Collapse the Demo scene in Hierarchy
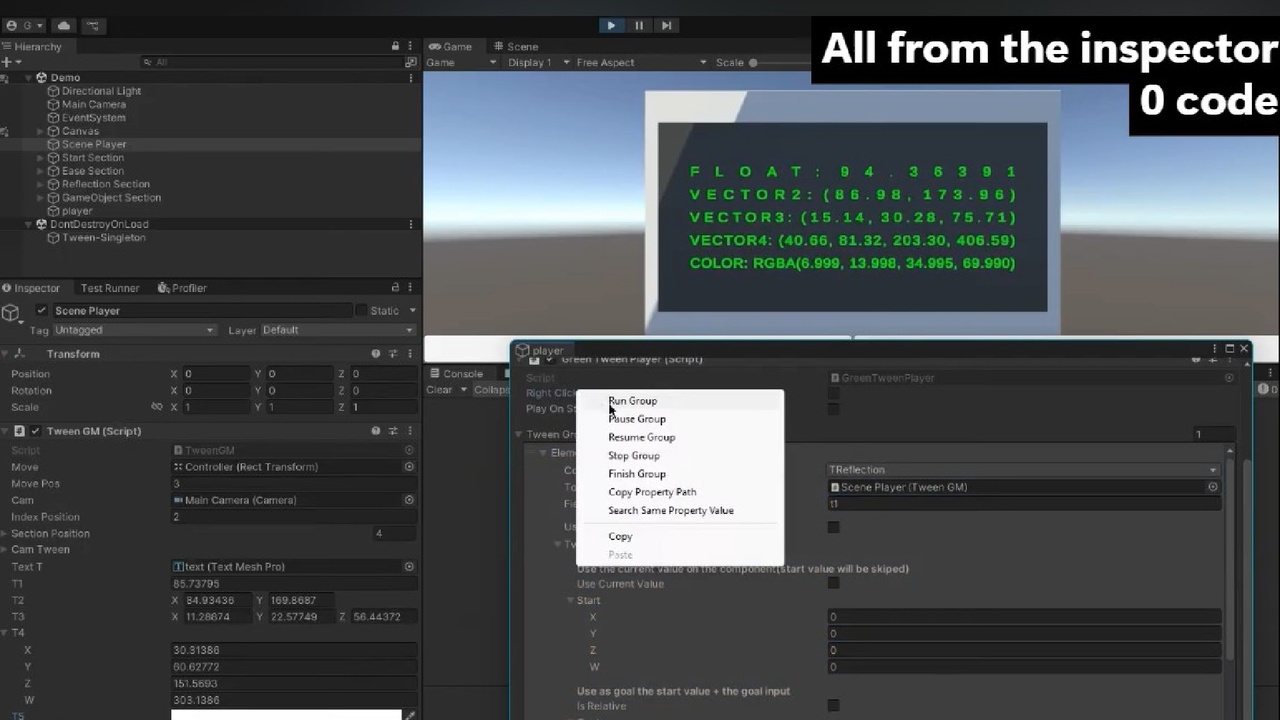 coord(29,77)
